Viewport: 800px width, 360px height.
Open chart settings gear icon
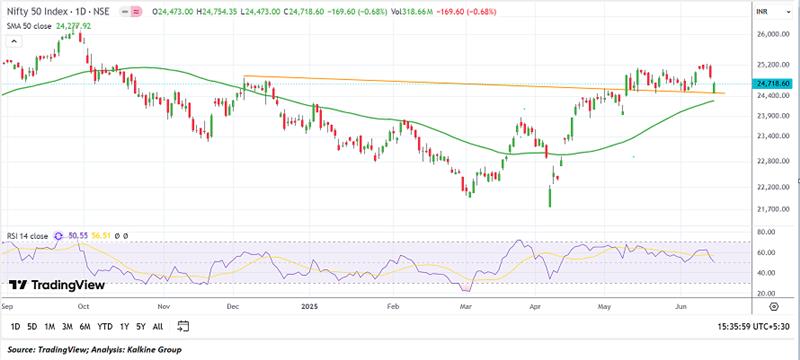[x=774, y=306]
